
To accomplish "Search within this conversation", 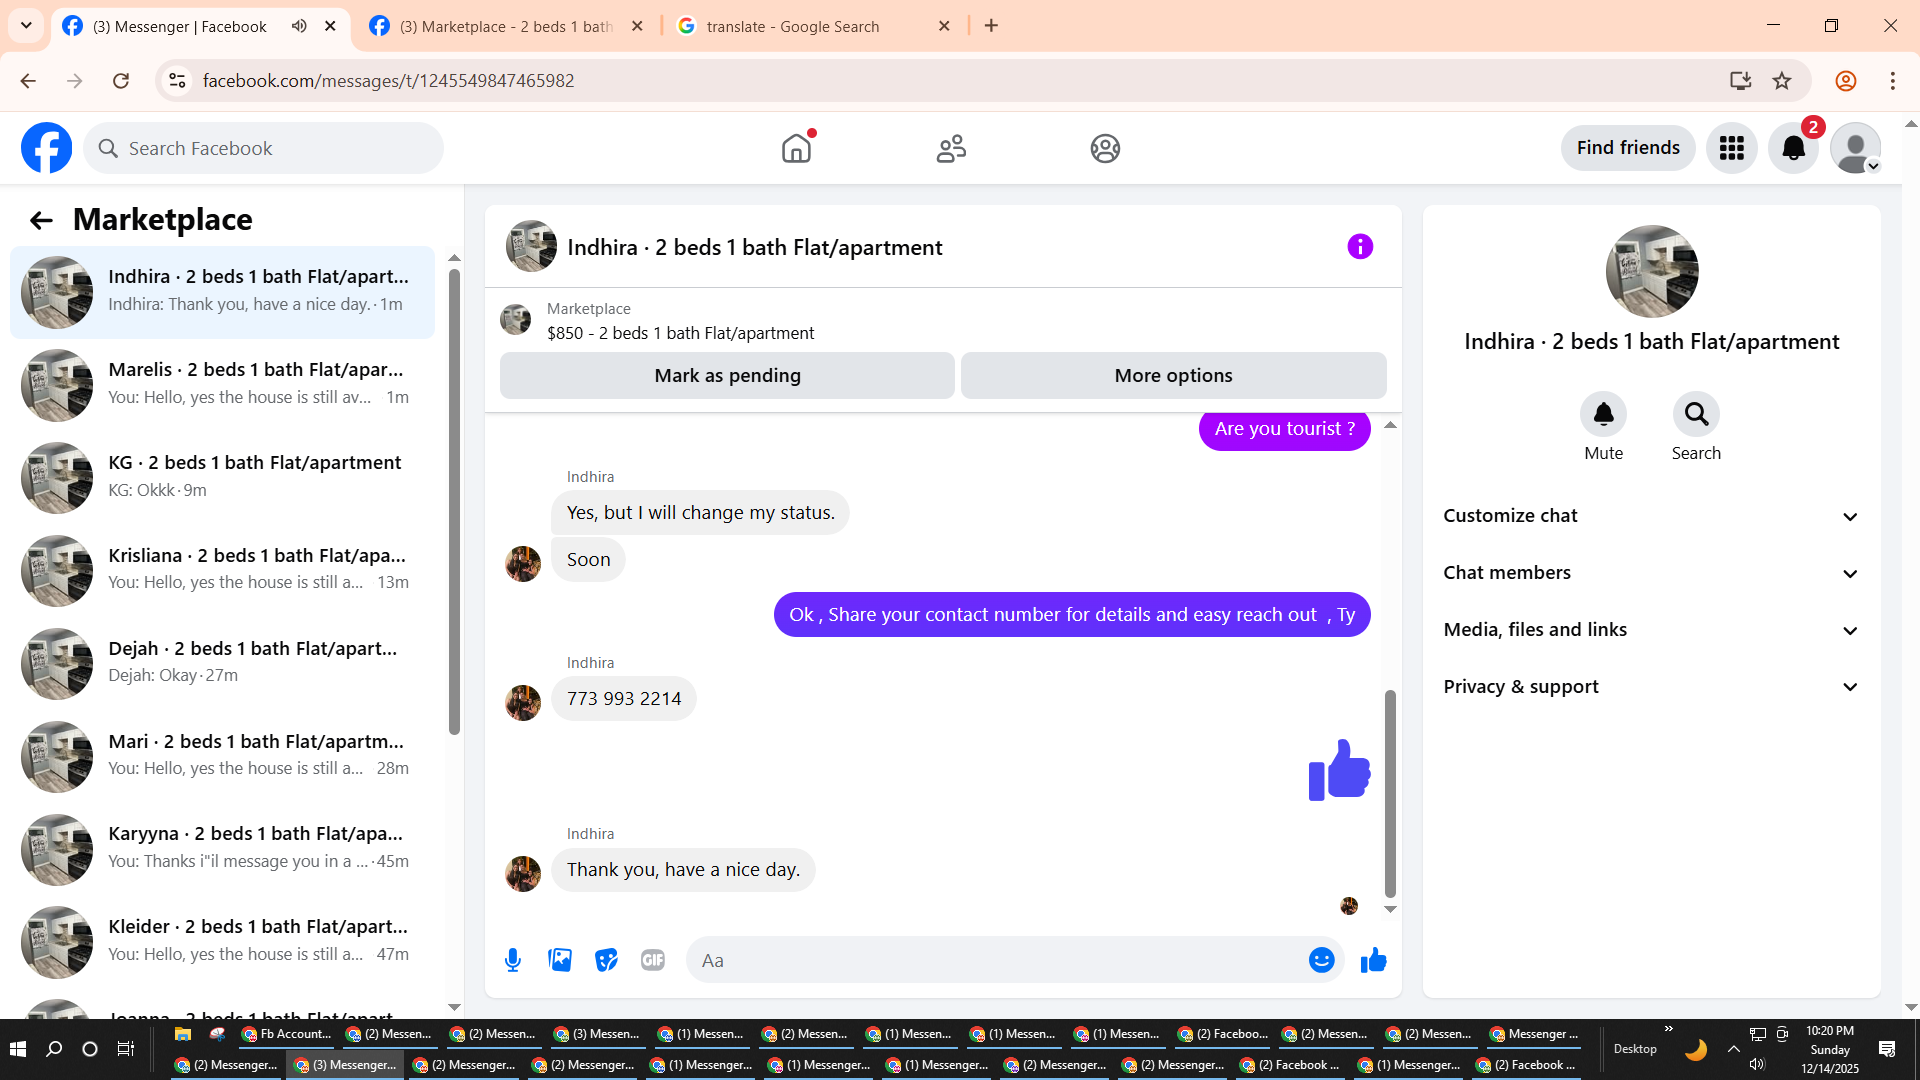I will pyautogui.click(x=1696, y=415).
